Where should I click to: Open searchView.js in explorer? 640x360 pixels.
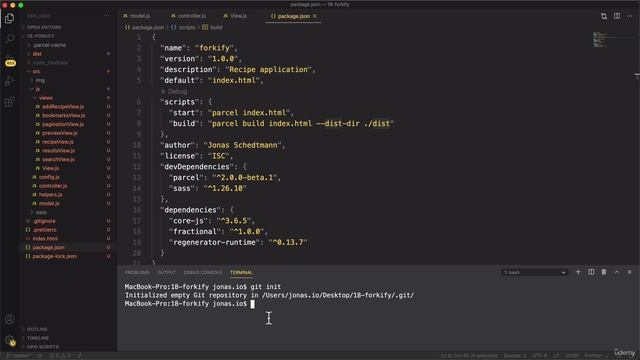coord(58,160)
